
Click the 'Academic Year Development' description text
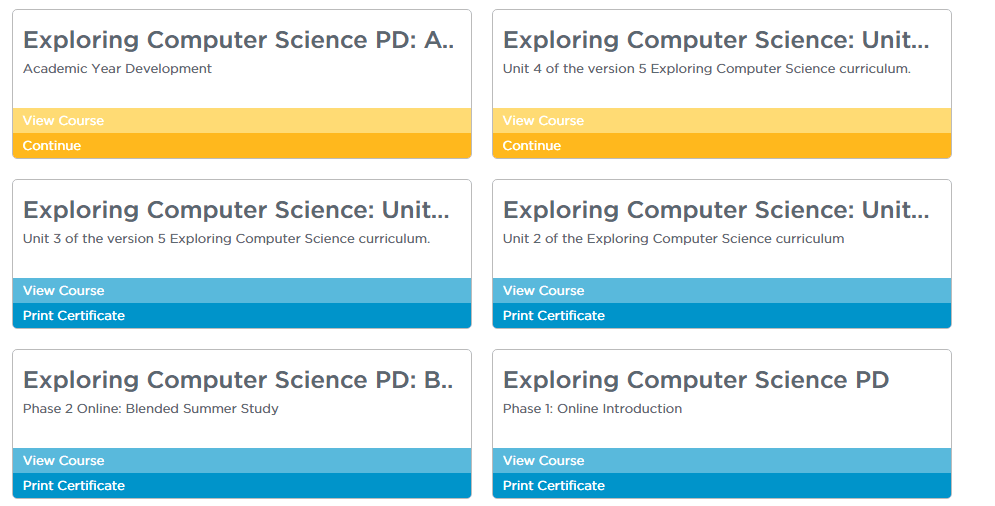[117, 69]
